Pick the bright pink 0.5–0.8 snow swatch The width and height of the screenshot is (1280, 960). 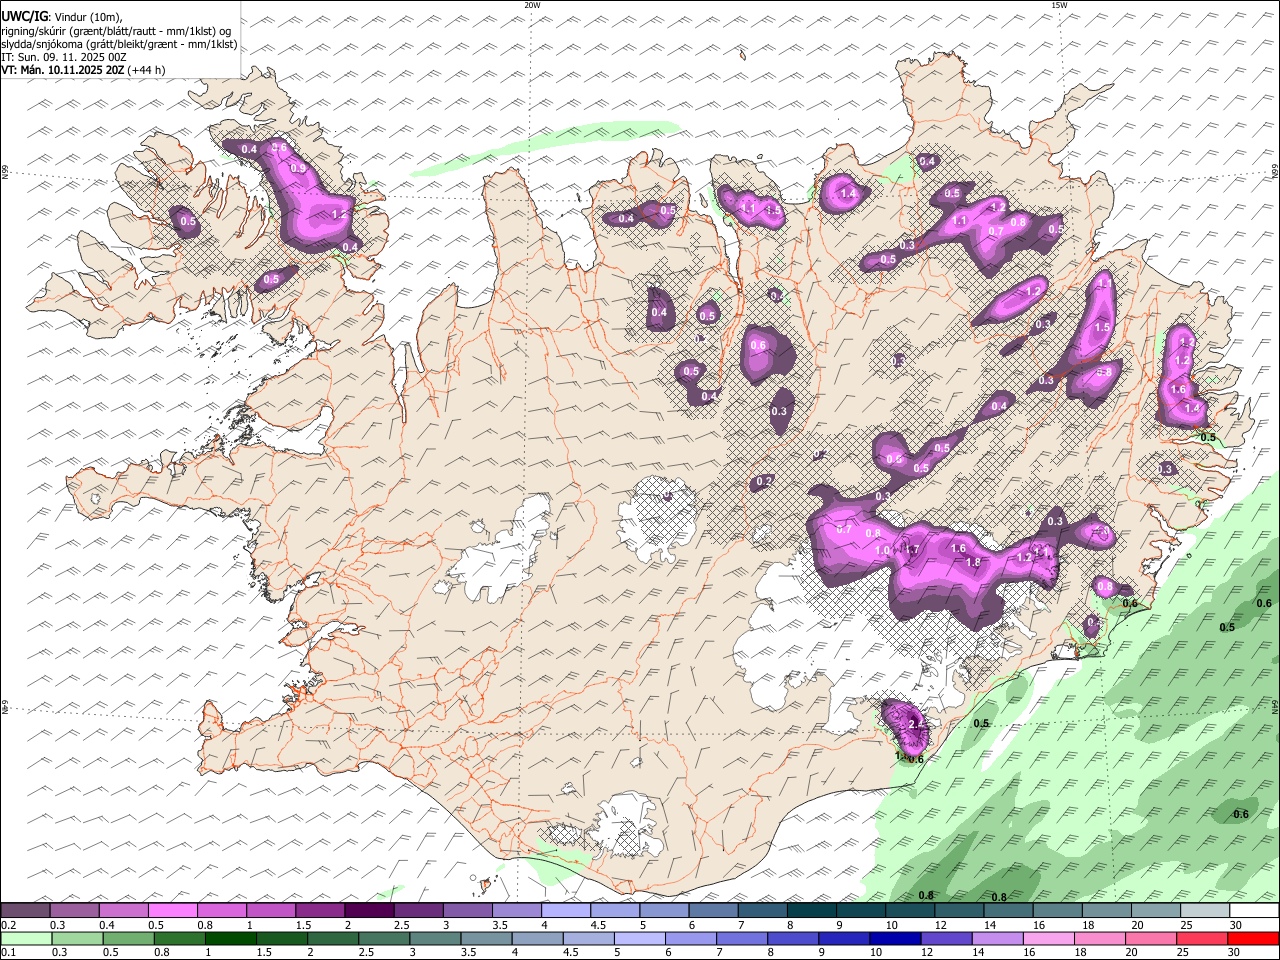point(172,911)
